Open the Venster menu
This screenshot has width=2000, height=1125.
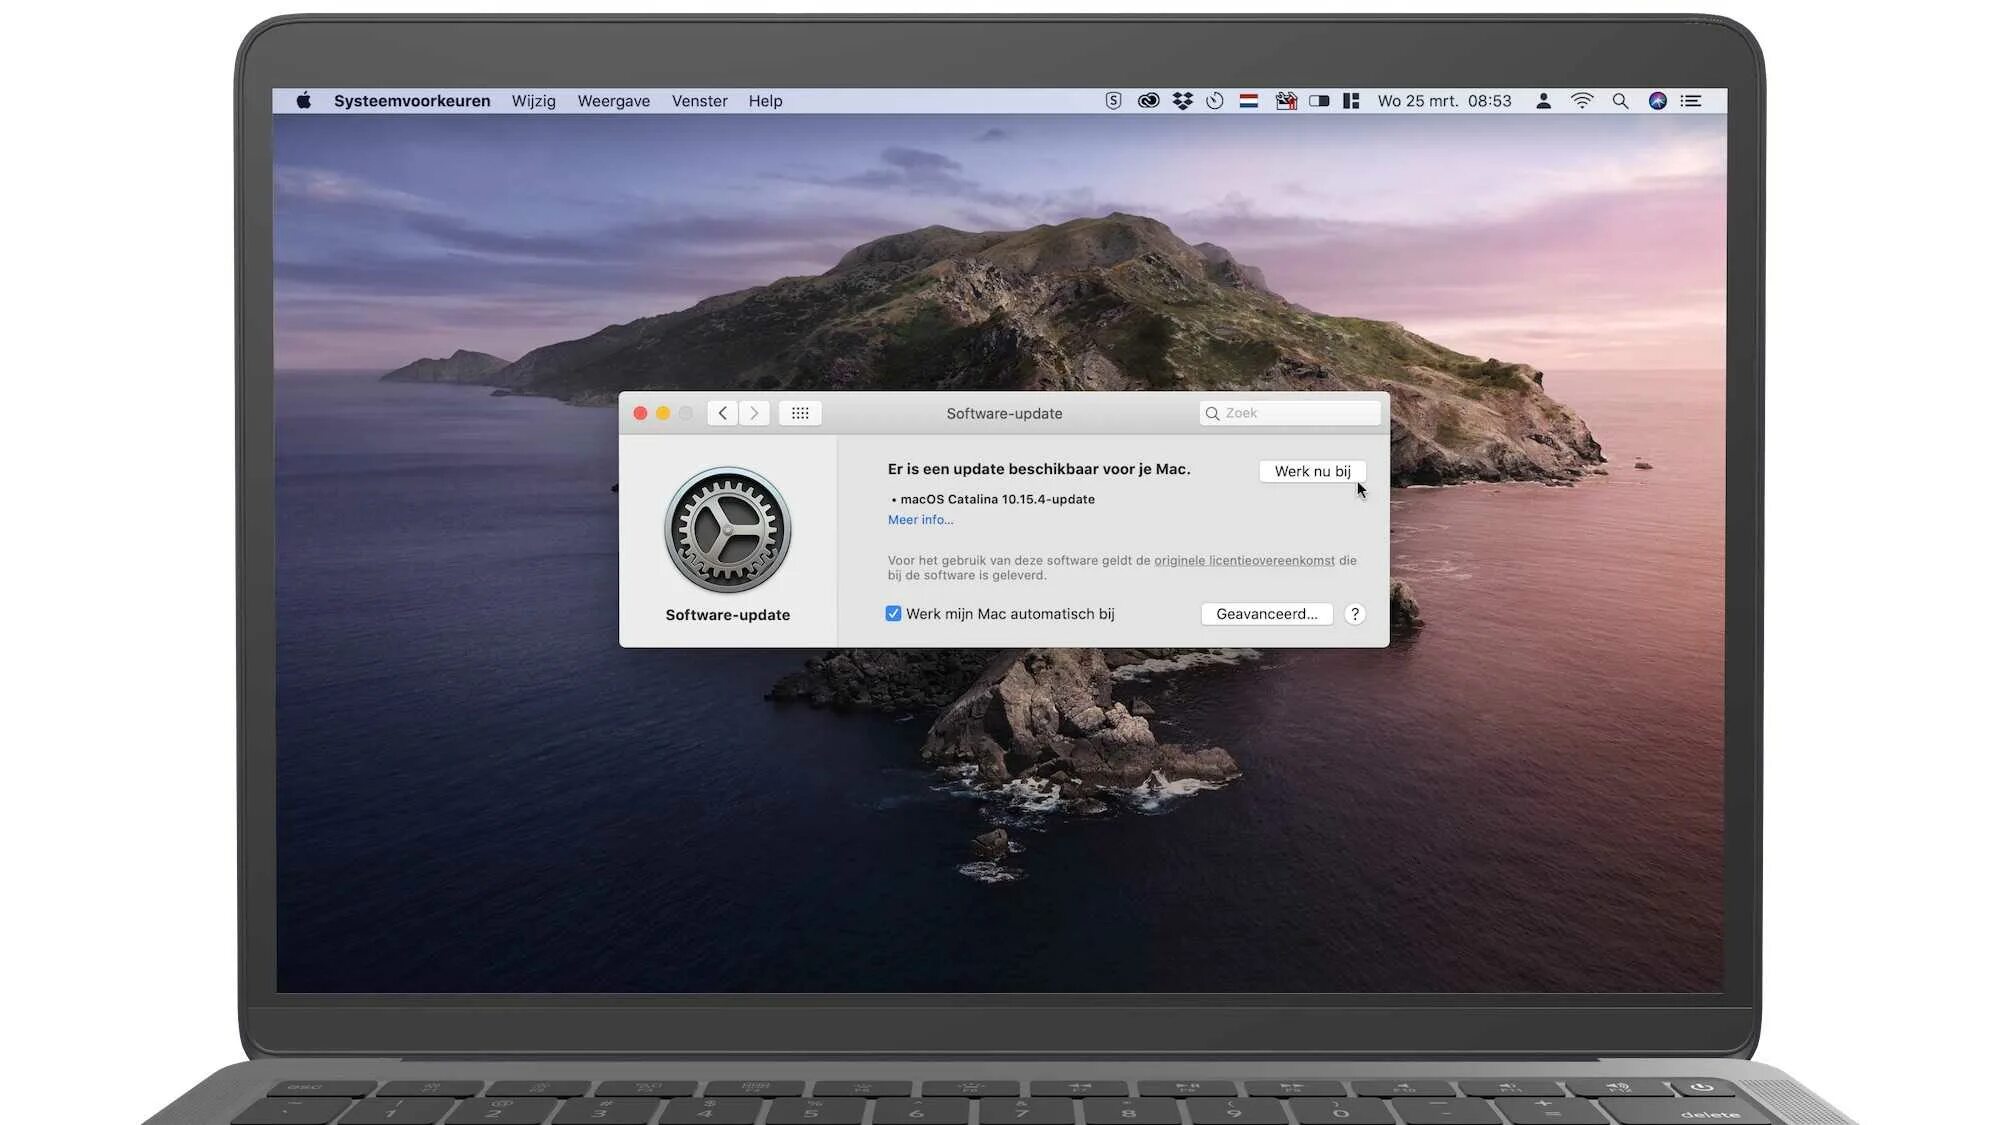(x=699, y=100)
